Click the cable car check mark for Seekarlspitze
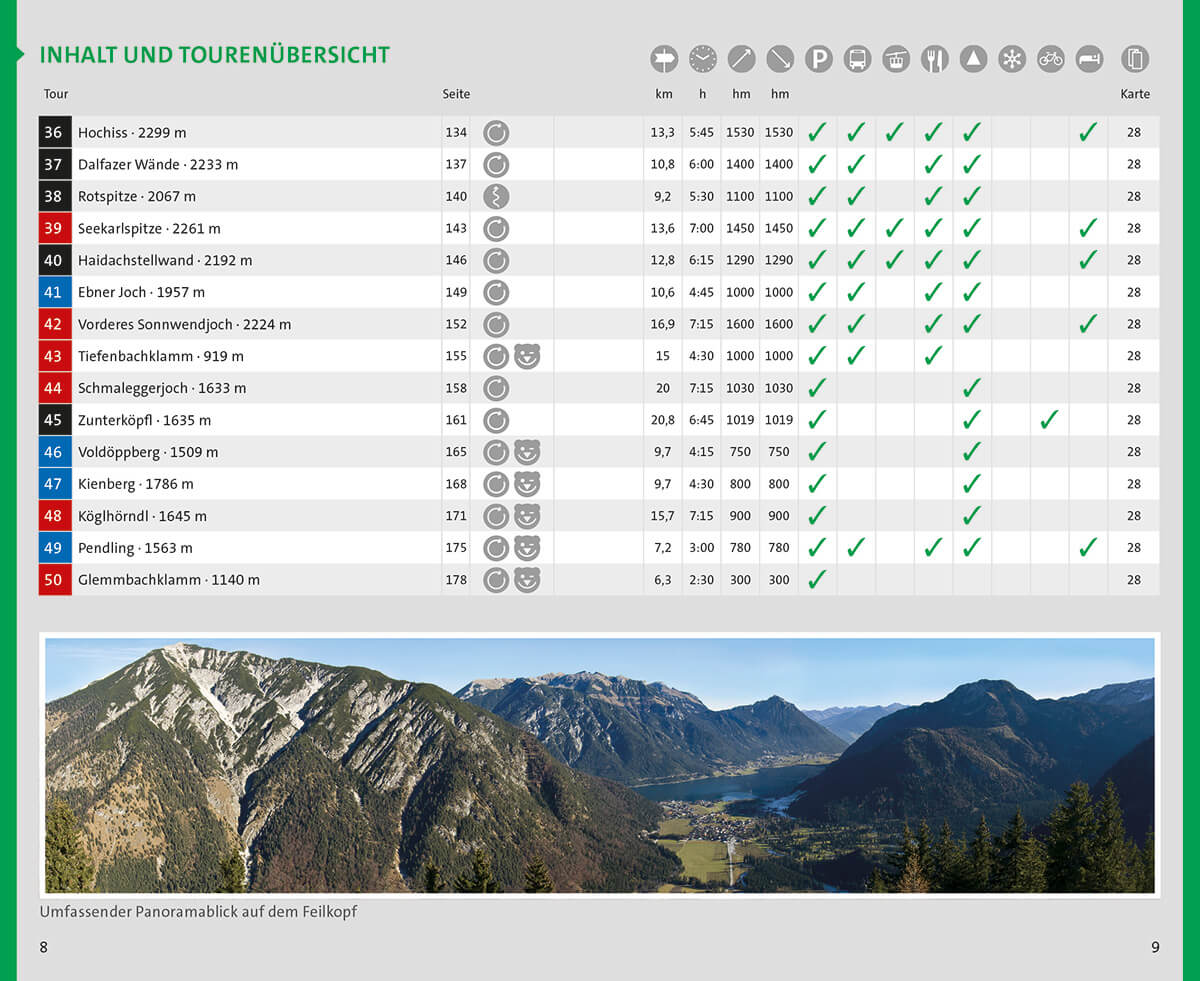 (895, 228)
